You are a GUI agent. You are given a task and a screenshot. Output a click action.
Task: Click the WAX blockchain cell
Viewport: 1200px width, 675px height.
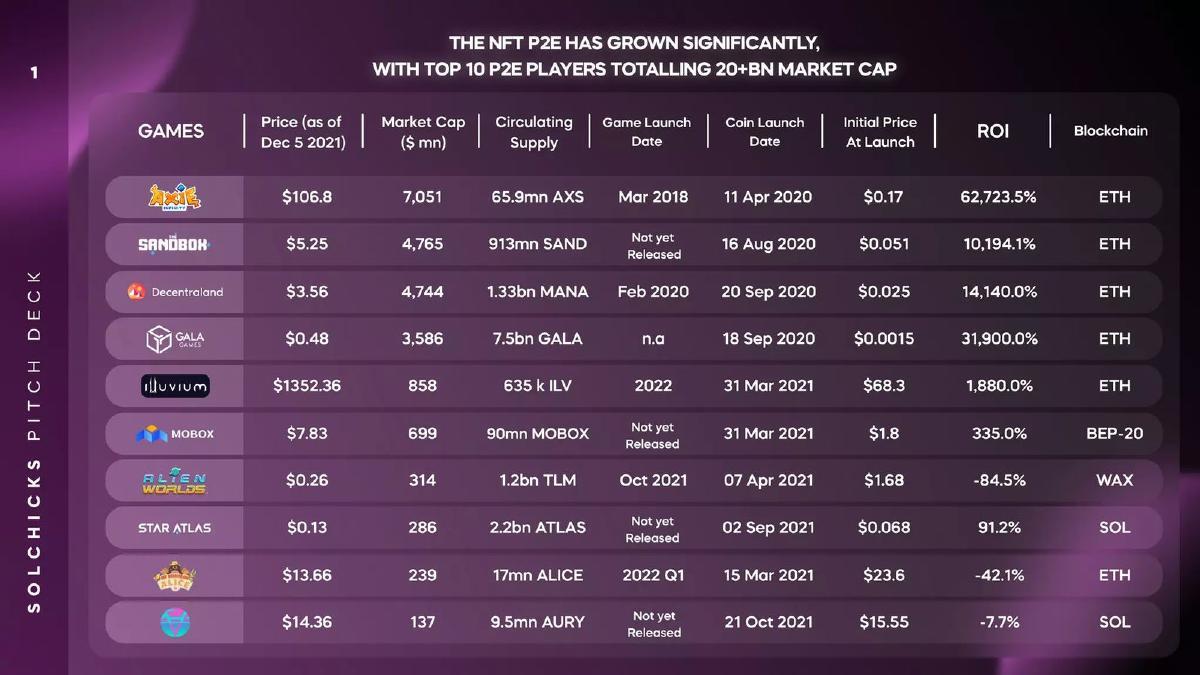(x=1114, y=481)
